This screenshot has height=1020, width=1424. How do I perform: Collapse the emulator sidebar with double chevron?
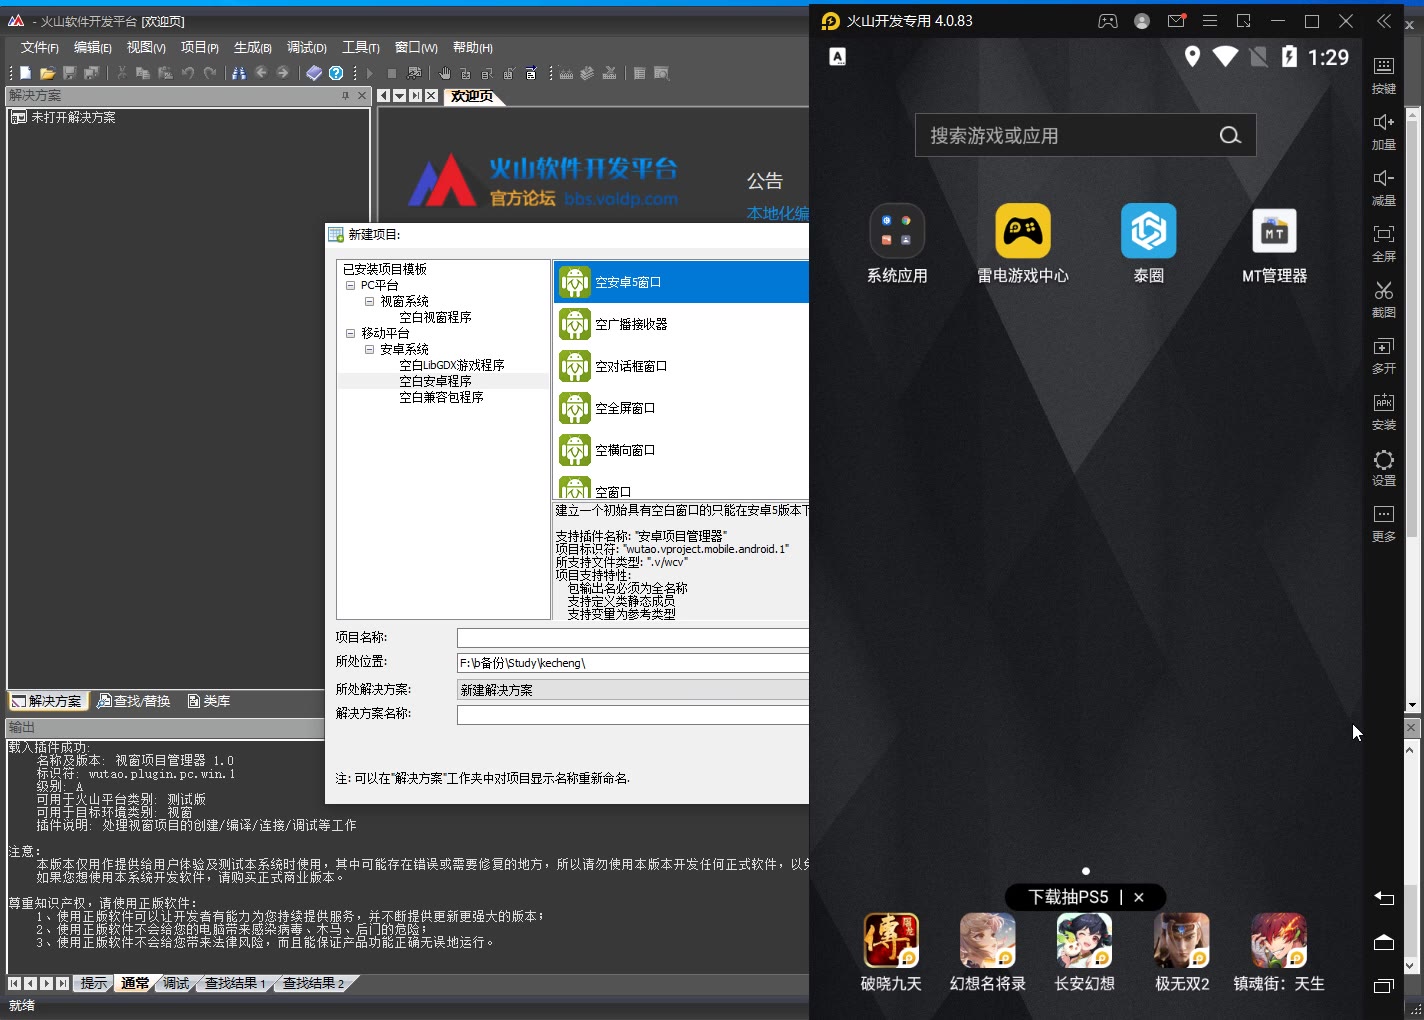click(1384, 21)
